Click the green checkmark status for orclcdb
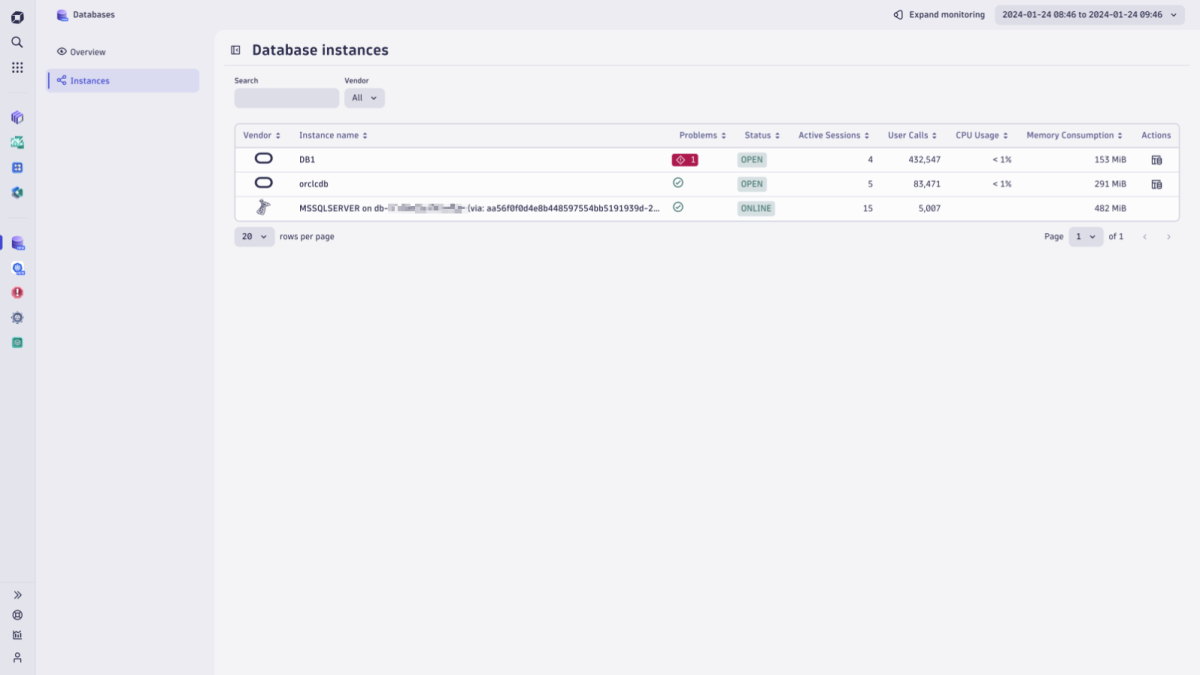Image resolution: width=1200 pixels, height=675 pixels. 678,183
